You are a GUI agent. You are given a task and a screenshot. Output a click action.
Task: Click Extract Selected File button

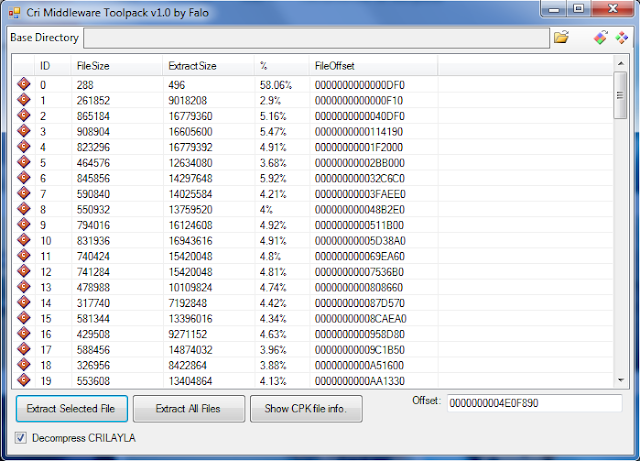pos(72,408)
